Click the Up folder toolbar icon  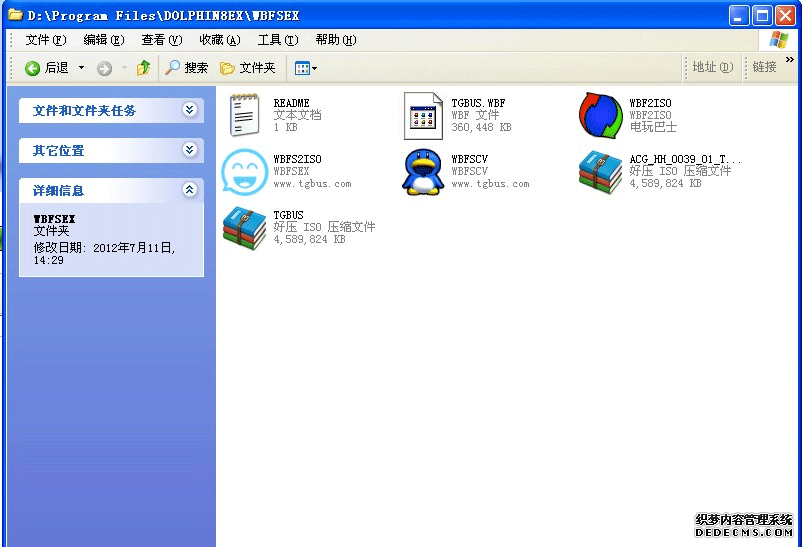coord(144,68)
